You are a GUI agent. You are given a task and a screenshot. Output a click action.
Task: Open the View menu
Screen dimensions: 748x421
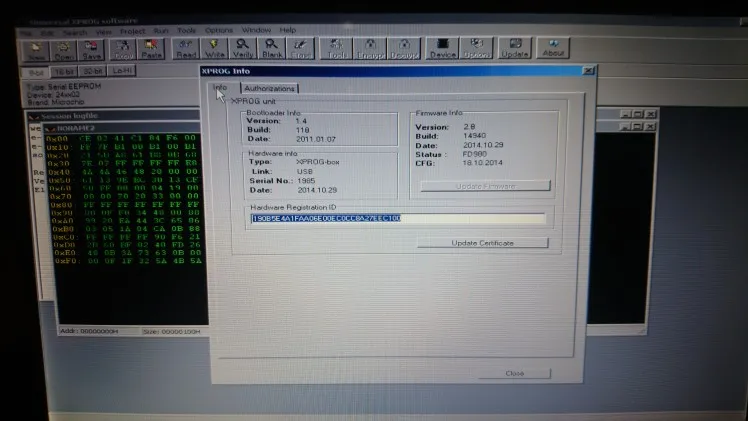click(104, 32)
